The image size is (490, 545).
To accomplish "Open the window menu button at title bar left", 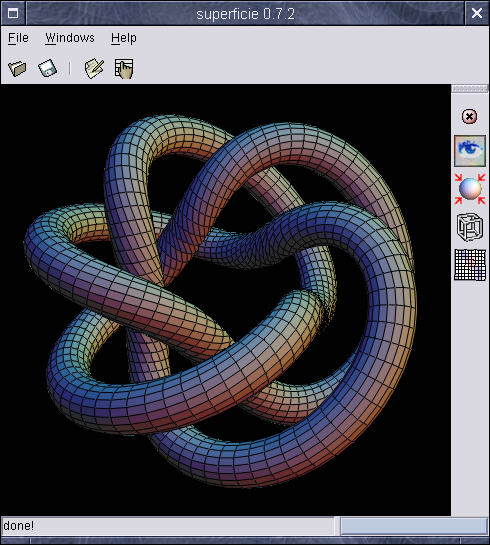I will pyautogui.click(x=13, y=13).
